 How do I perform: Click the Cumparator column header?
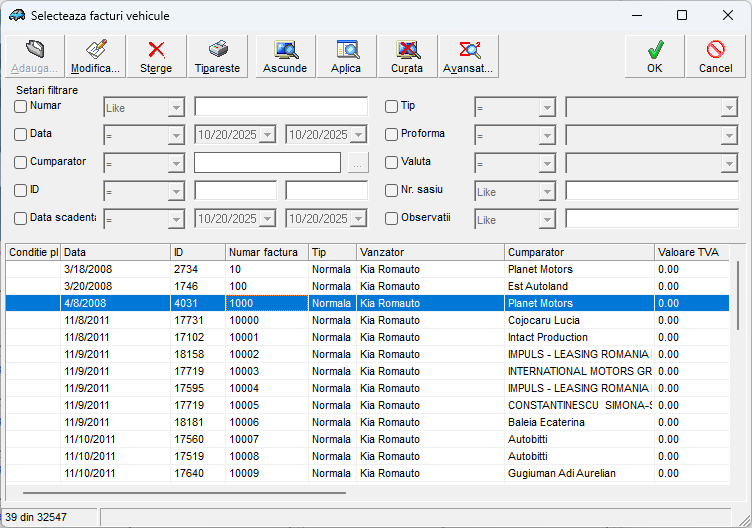click(x=578, y=253)
